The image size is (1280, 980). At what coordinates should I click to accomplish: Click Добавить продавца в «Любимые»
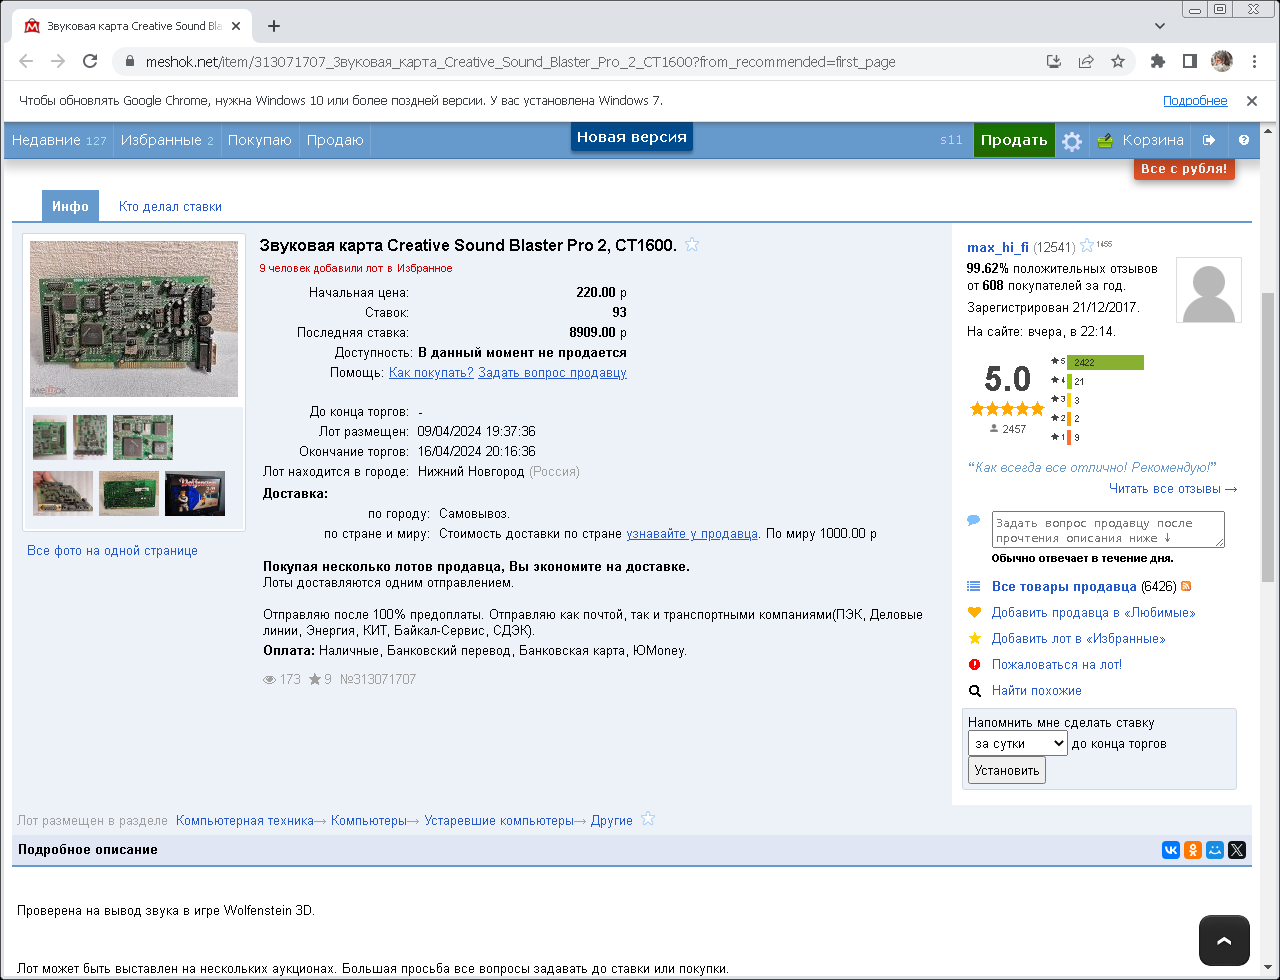tap(1093, 612)
